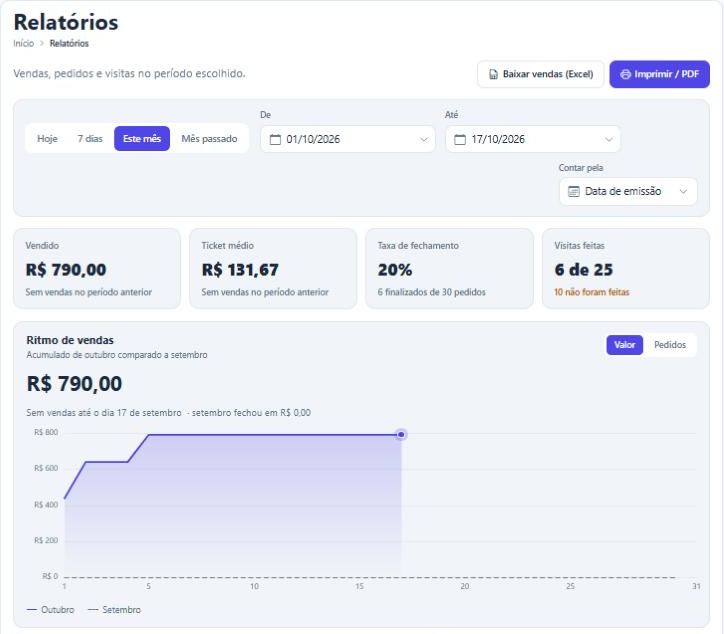Select the Hoje period filter
Screen dimensions: 724x634
tap(47, 139)
